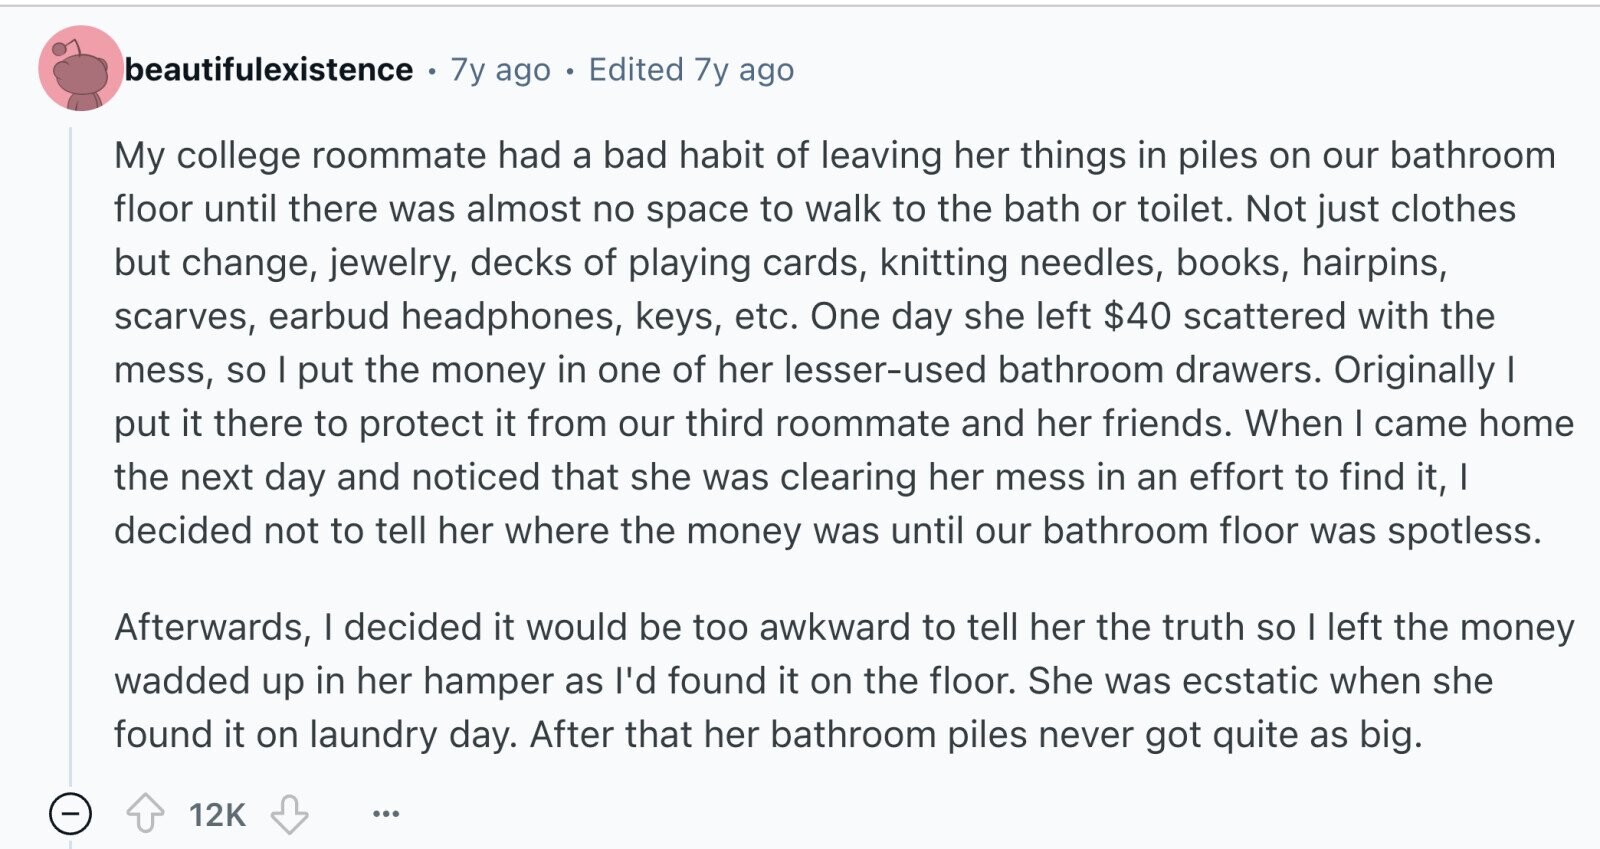
Task: Click the '7y ago' comment timestamp
Action: pos(501,69)
